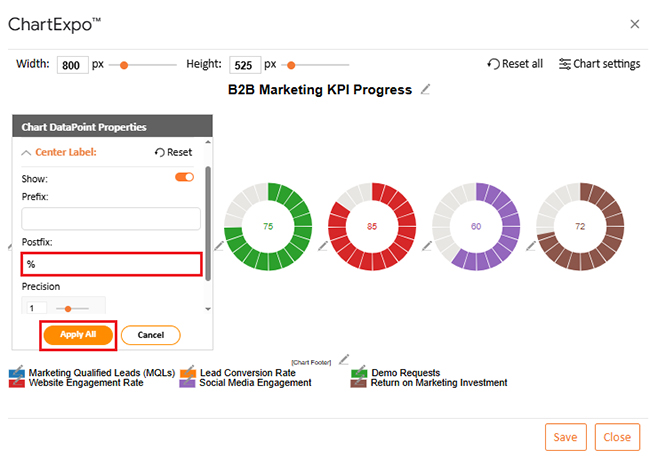Image resolution: width=650 pixels, height=458 pixels.
Task: Collapse the Center Label section
Action: coord(26,153)
